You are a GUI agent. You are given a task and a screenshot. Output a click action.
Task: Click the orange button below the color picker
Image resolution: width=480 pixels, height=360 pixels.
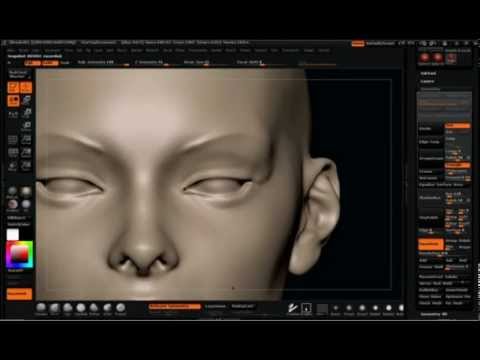pos(19,294)
